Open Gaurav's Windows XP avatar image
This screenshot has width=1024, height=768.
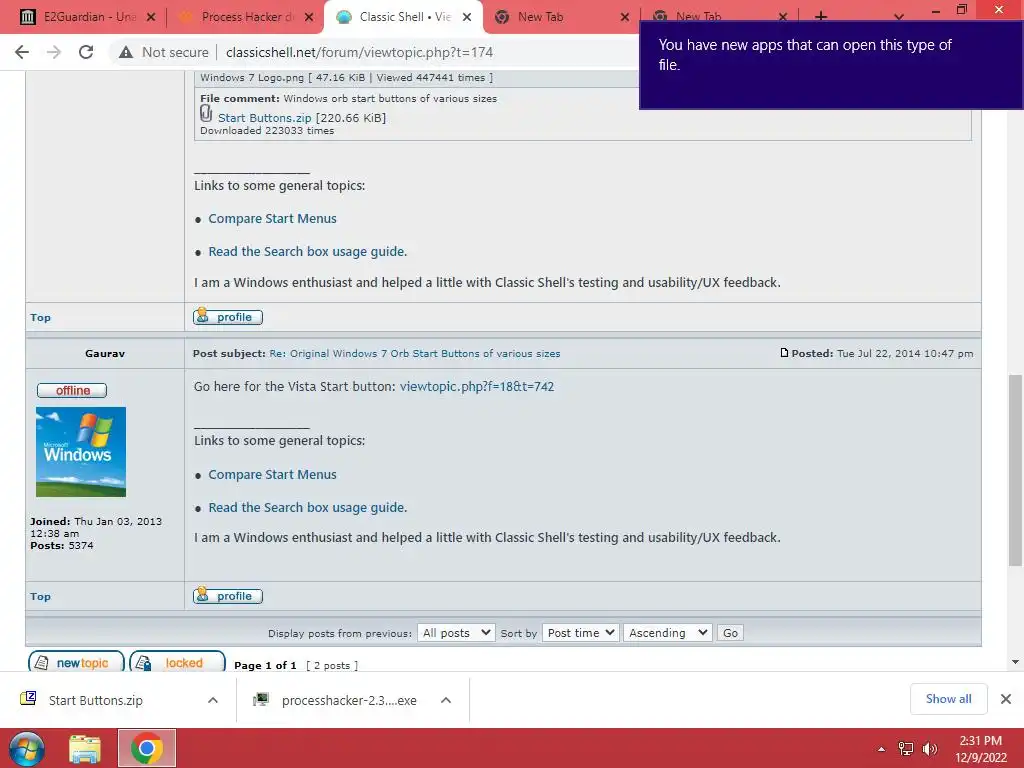click(81, 452)
